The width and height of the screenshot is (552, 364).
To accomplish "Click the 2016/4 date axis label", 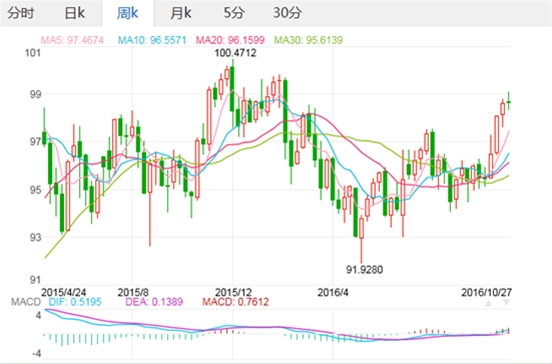I will [333, 292].
